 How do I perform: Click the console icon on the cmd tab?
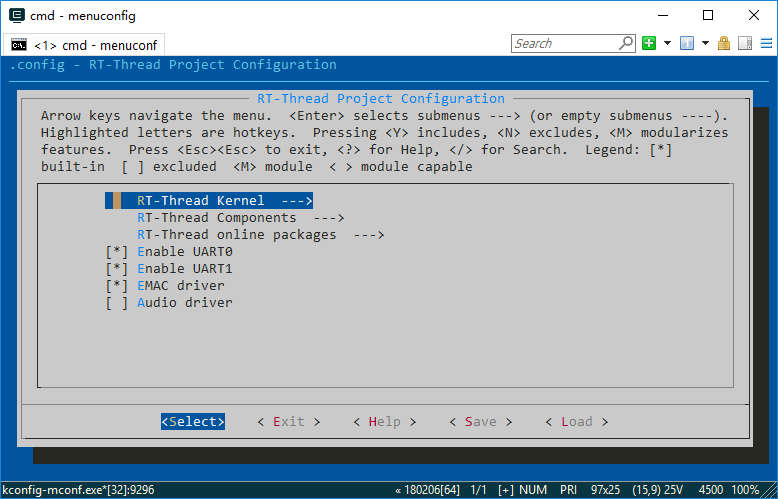coord(19,45)
